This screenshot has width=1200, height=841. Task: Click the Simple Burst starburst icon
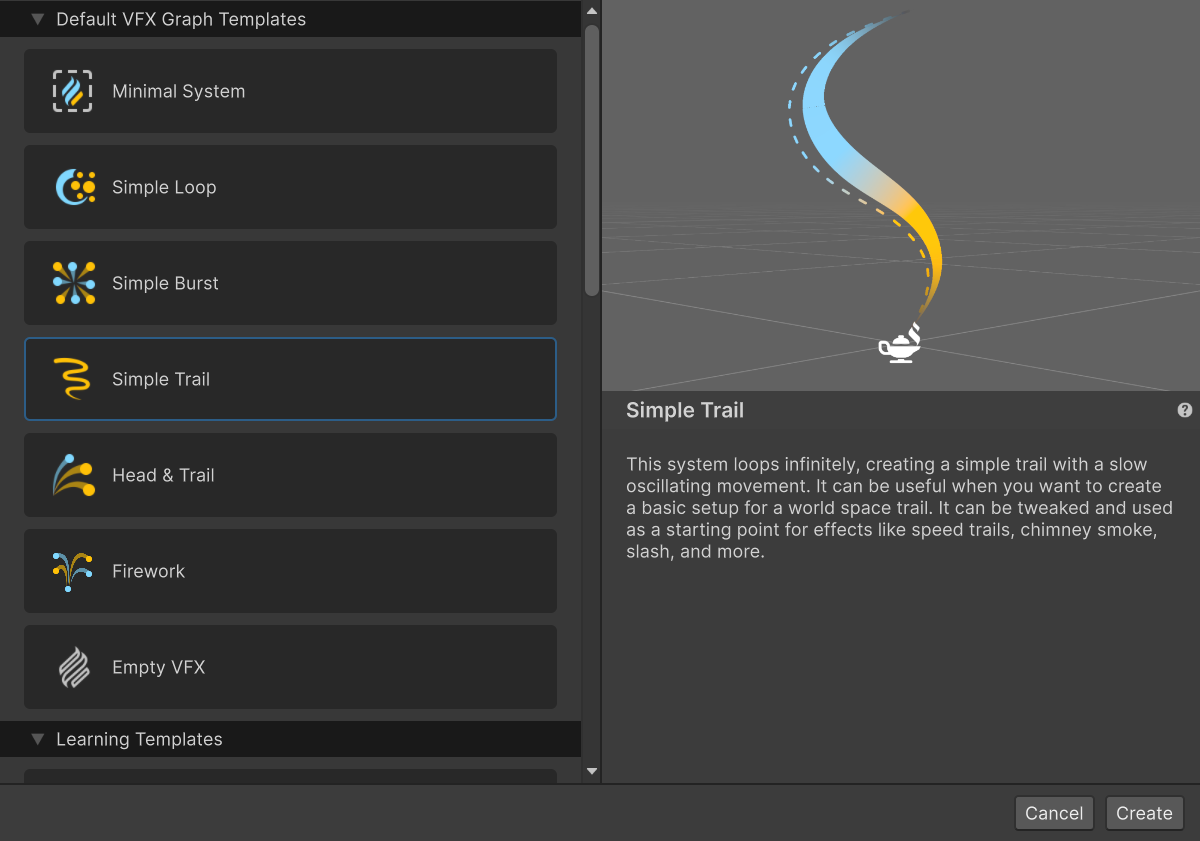tap(74, 283)
